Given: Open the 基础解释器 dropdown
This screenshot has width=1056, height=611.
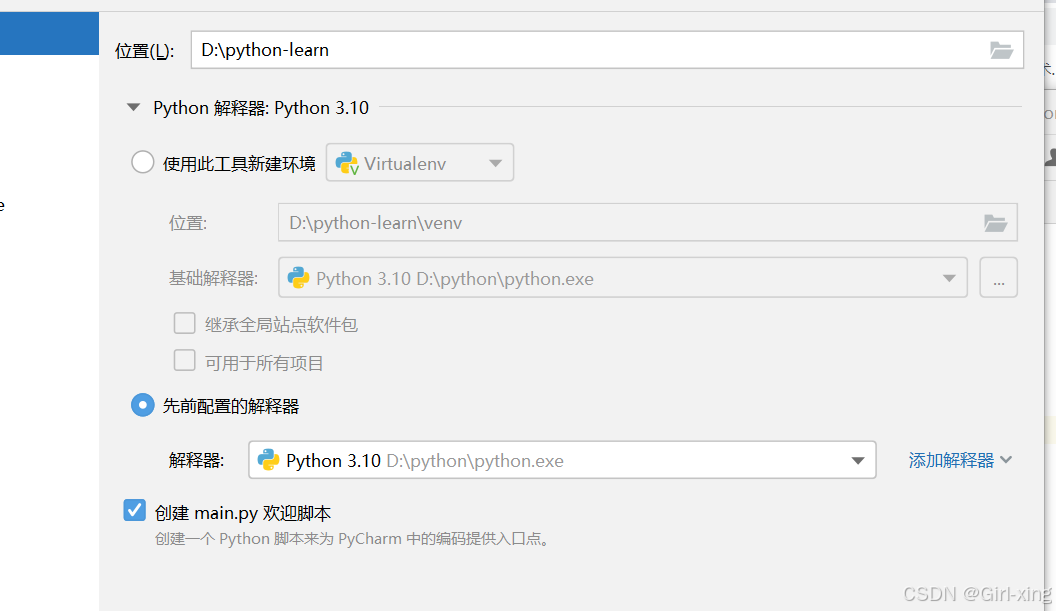Looking at the screenshot, I should 948,278.
